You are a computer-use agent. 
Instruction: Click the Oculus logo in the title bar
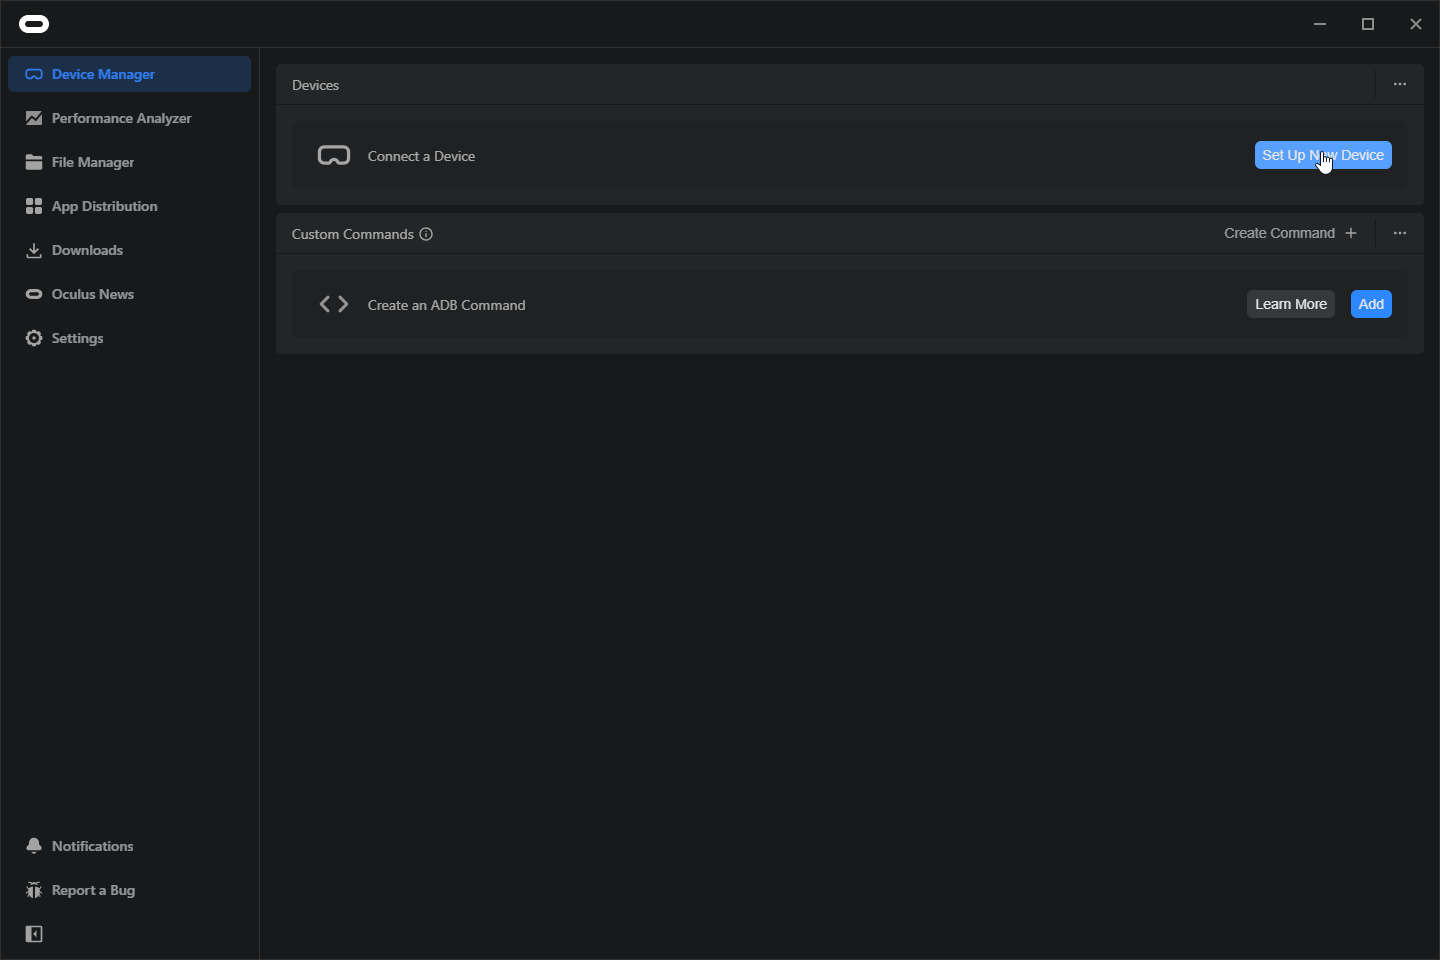33,23
